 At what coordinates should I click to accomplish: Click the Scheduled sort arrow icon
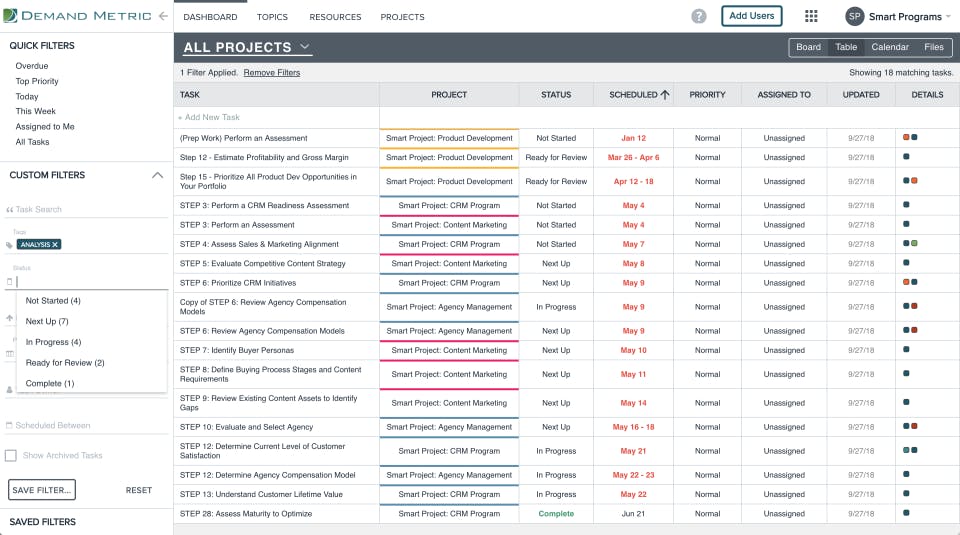(x=665, y=95)
